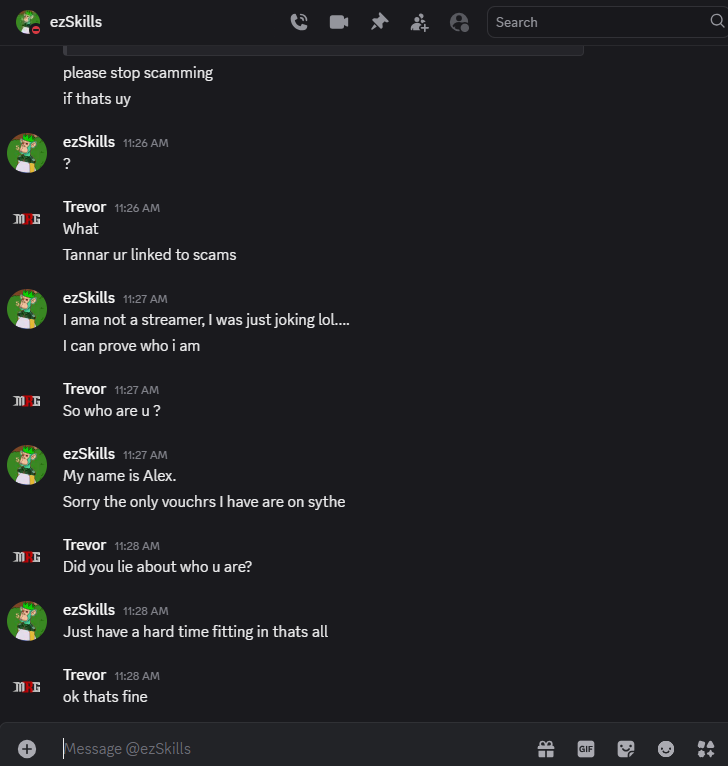Open the apps launcher icon
This screenshot has height=766, width=728.
click(706, 748)
